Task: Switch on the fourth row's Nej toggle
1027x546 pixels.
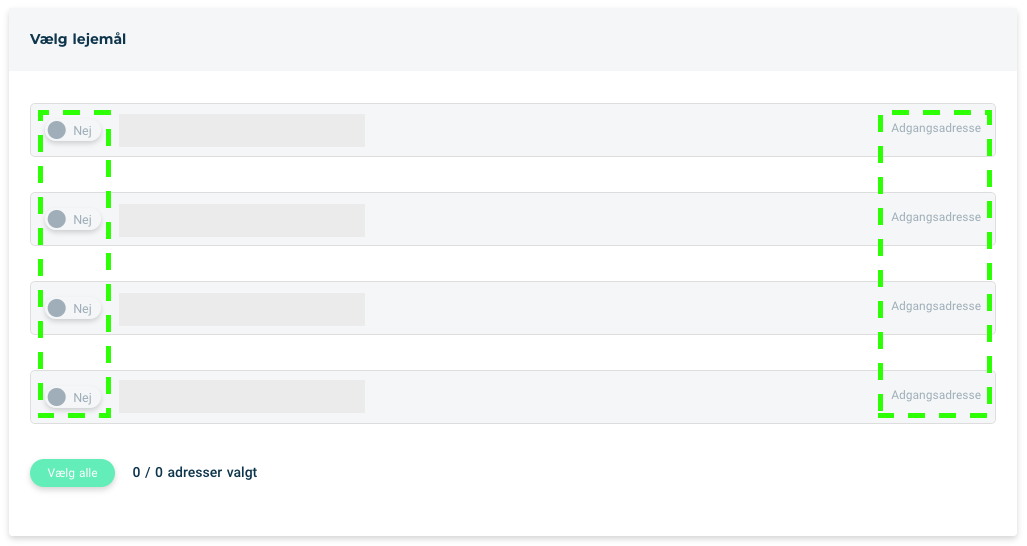Action: [x=73, y=397]
